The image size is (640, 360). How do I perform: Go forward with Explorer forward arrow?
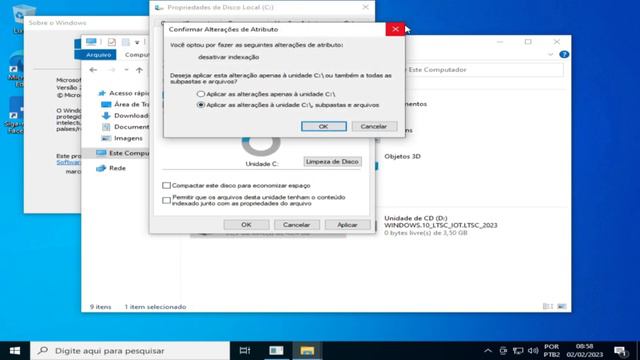(x=111, y=70)
